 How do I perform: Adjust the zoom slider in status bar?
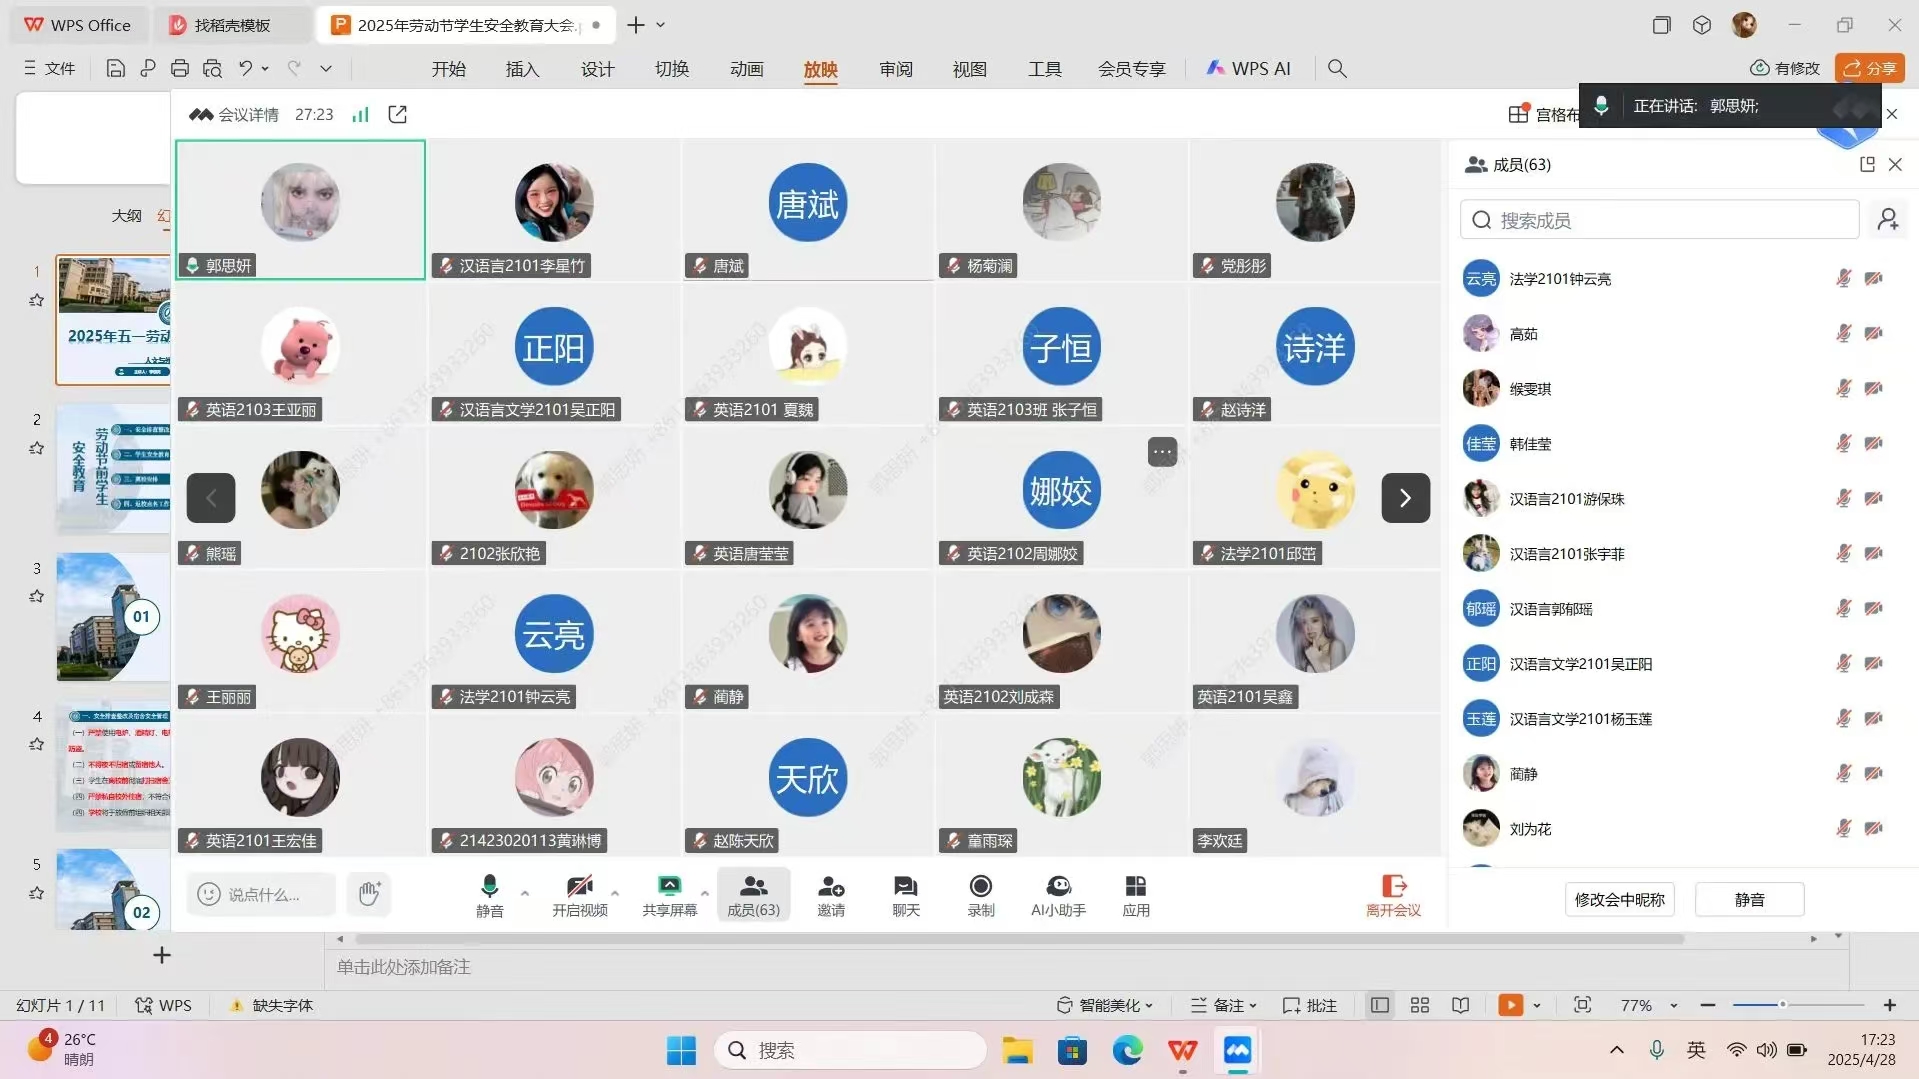[x=1781, y=1005]
